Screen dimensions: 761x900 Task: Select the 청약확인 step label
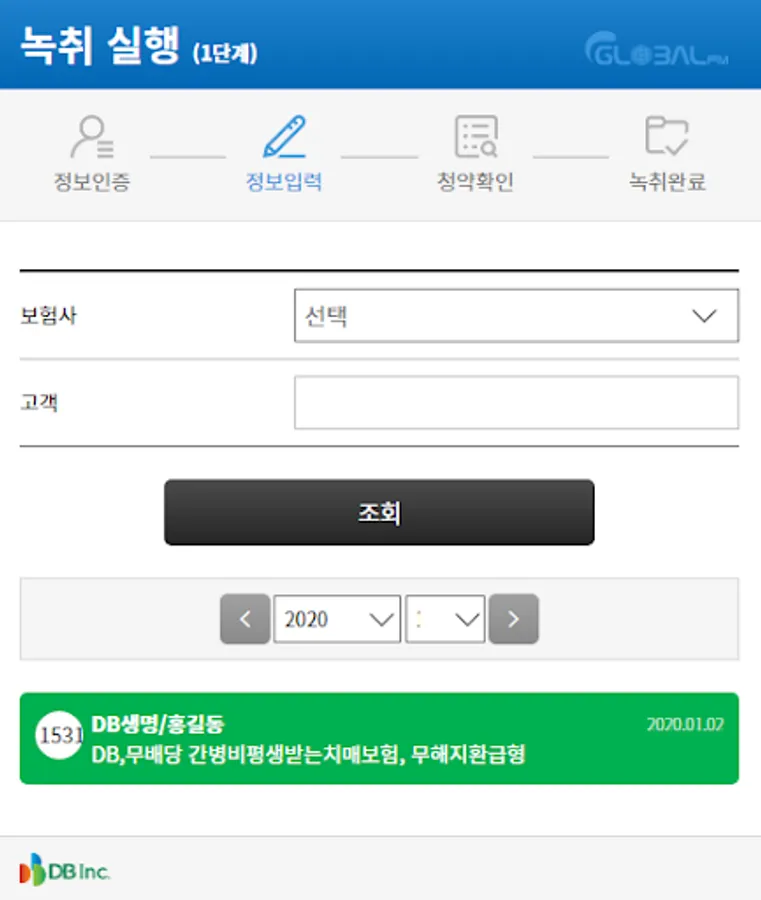(475, 182)
